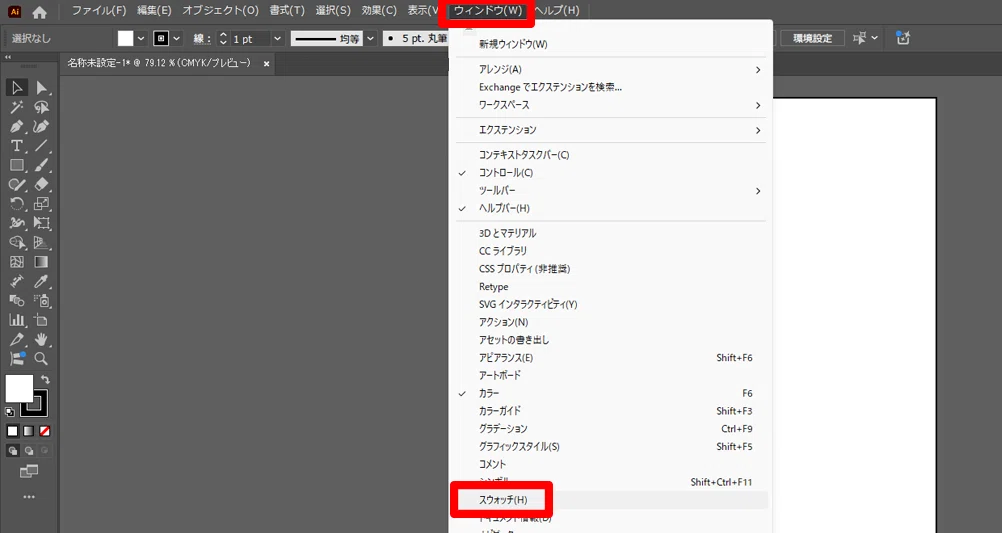Click the fill swatch in control bar
This screenshot has height=533, width=1002.
click(x=125, y=38)
